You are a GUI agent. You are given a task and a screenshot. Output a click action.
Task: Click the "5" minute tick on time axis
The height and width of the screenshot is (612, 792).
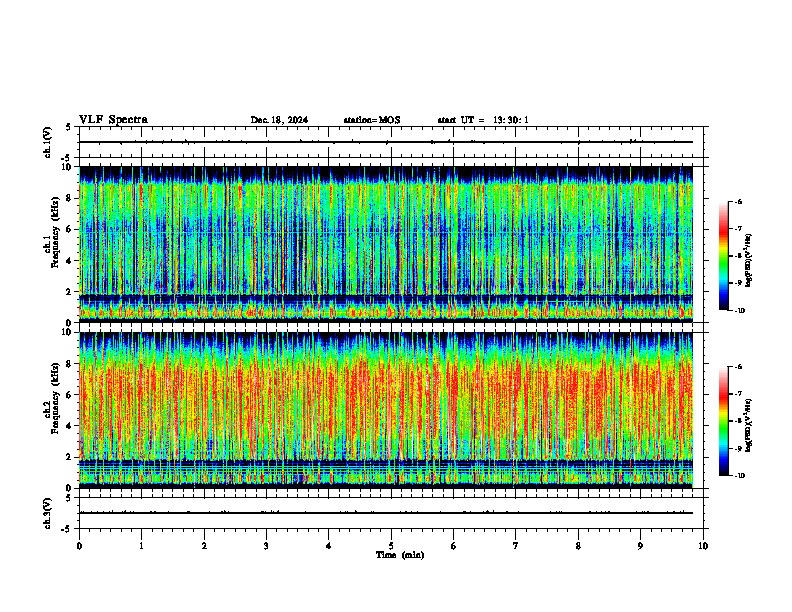pyautogui.click(x=391, y=546)
